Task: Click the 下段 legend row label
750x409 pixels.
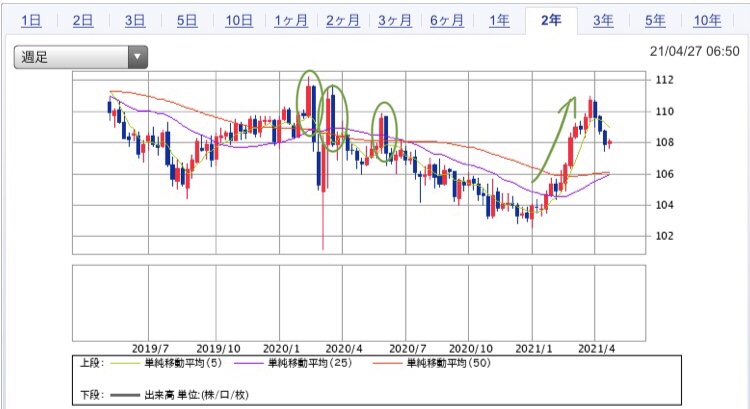Action: 92,395
